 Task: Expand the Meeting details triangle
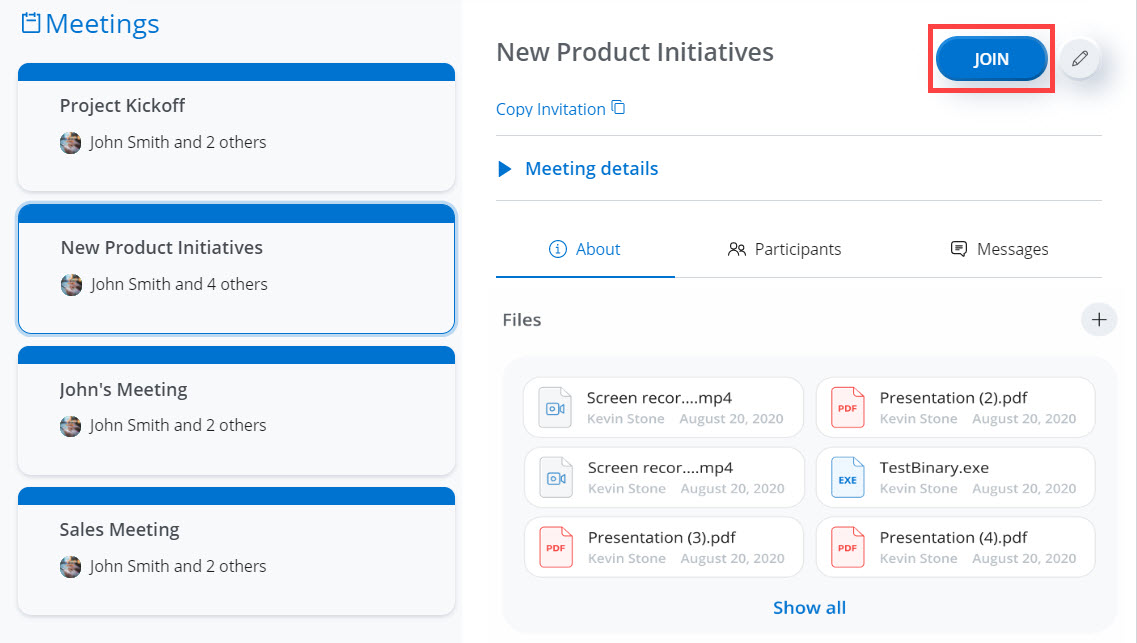(505, 169)
